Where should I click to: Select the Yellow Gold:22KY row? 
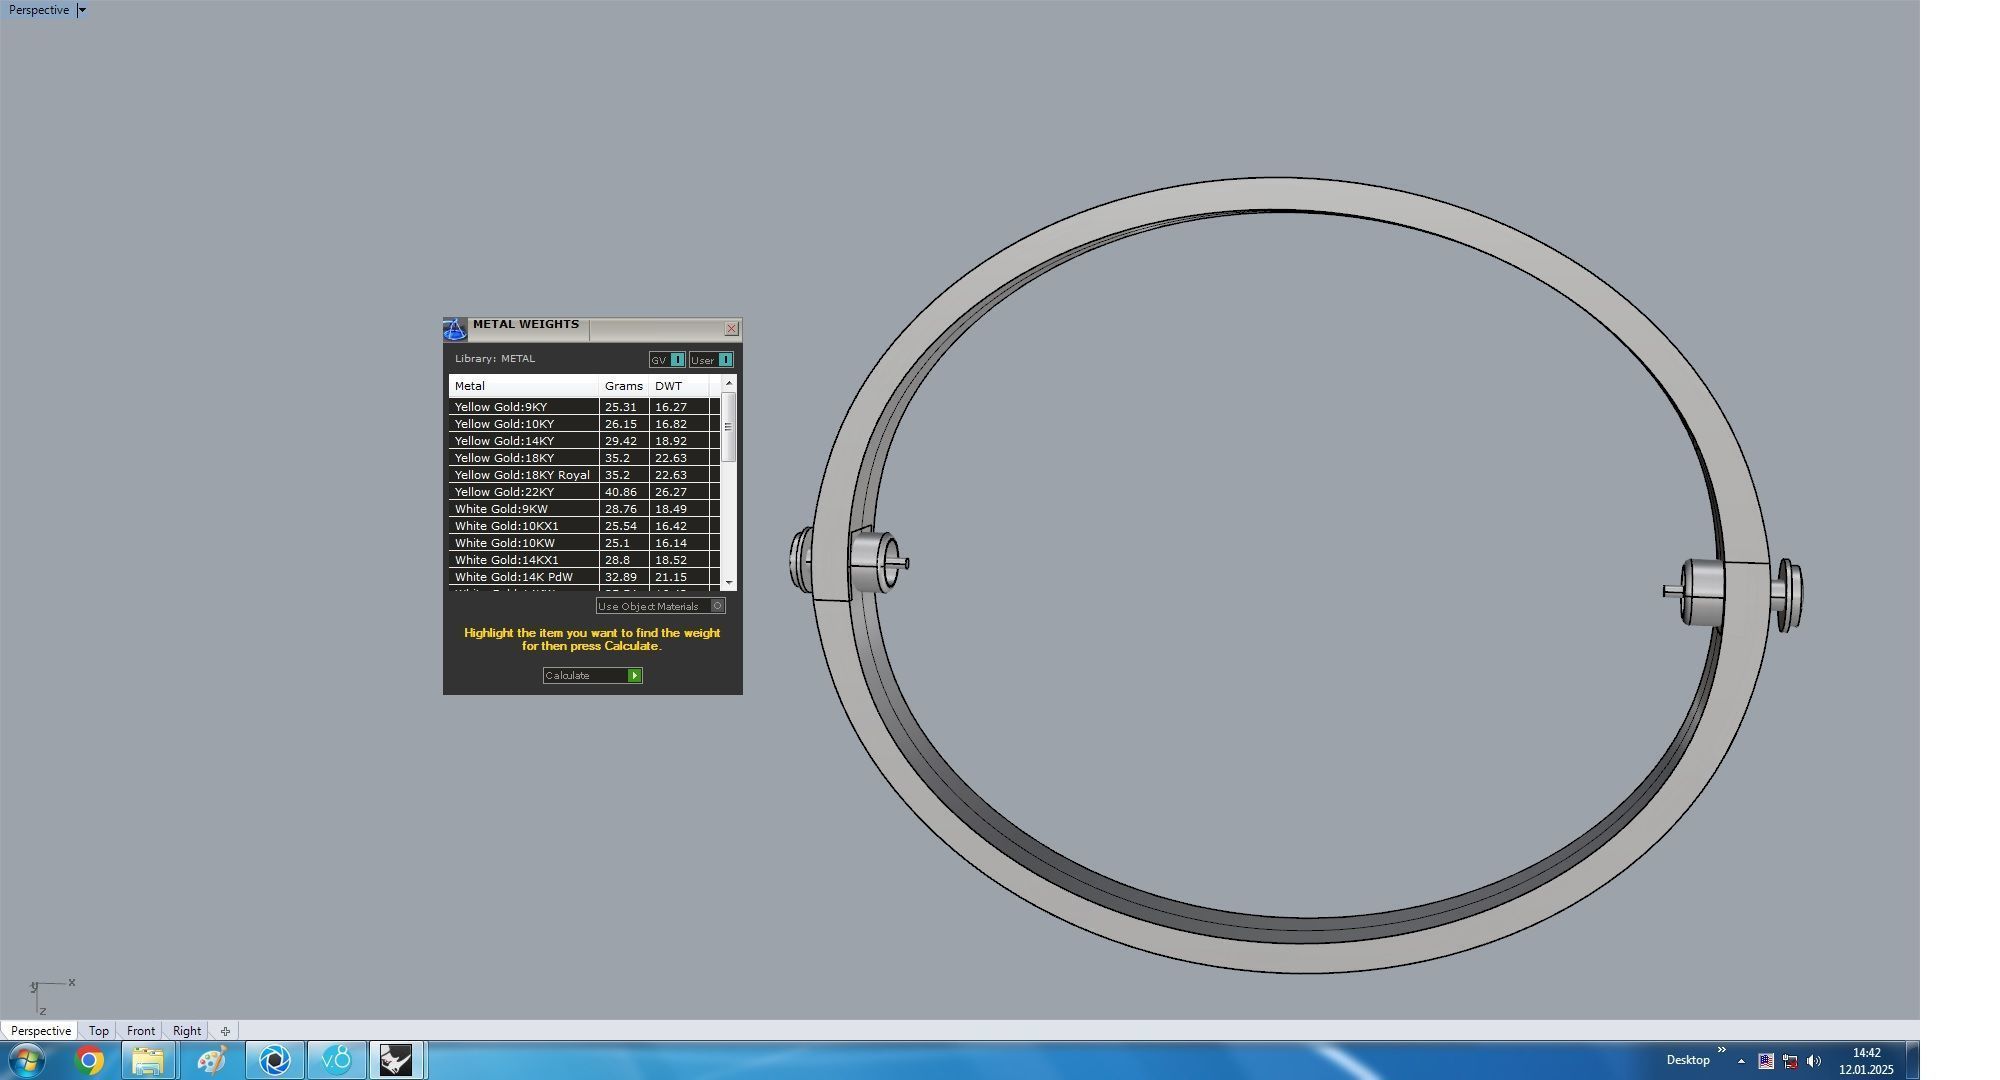(584, 492)
